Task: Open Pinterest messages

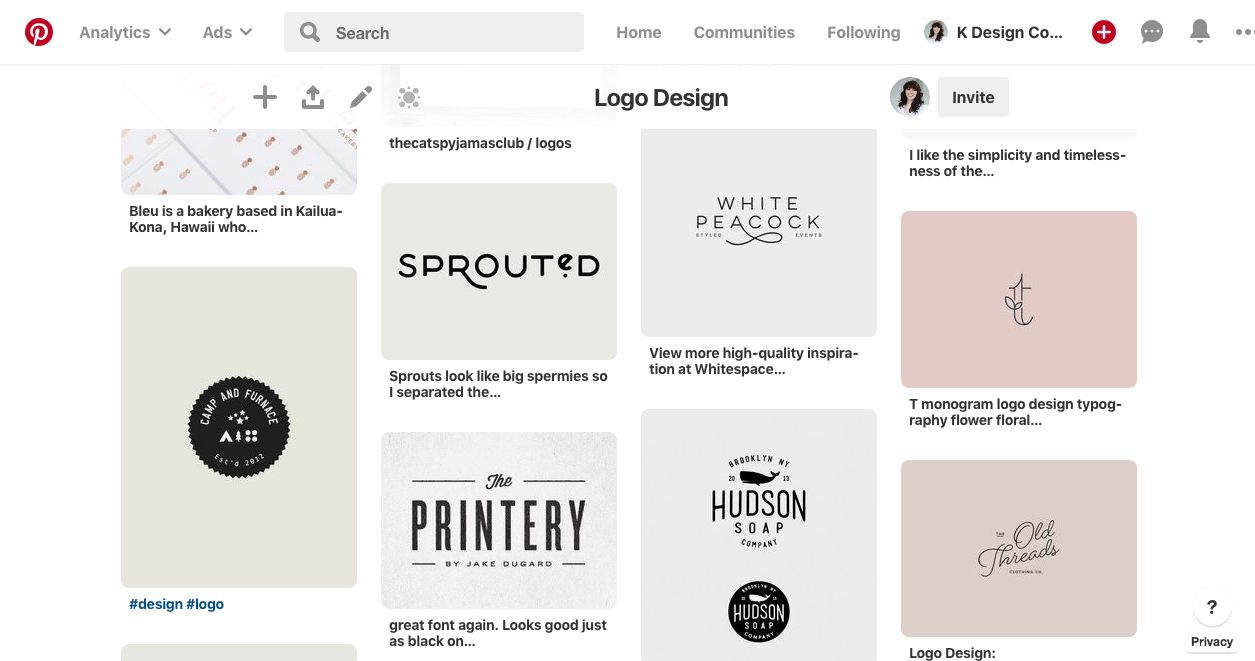Action: 1151,31
